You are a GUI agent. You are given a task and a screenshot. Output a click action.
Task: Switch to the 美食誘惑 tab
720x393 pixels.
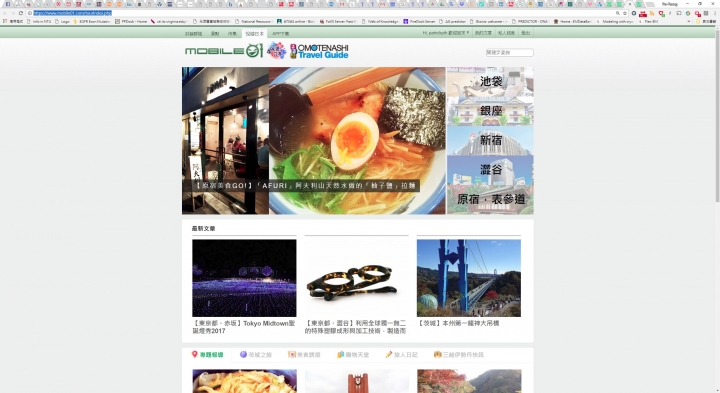(304, 354)
